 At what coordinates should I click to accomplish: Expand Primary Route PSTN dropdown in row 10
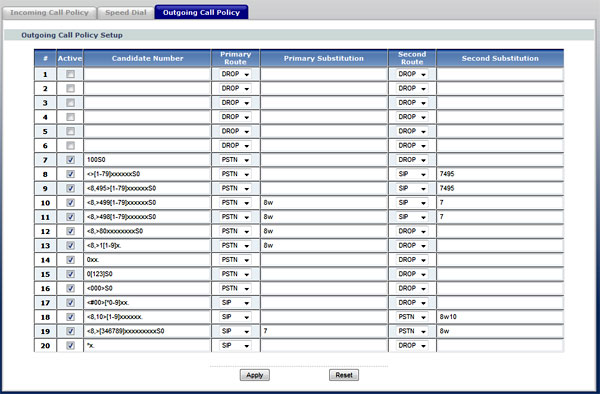[235, 203]
